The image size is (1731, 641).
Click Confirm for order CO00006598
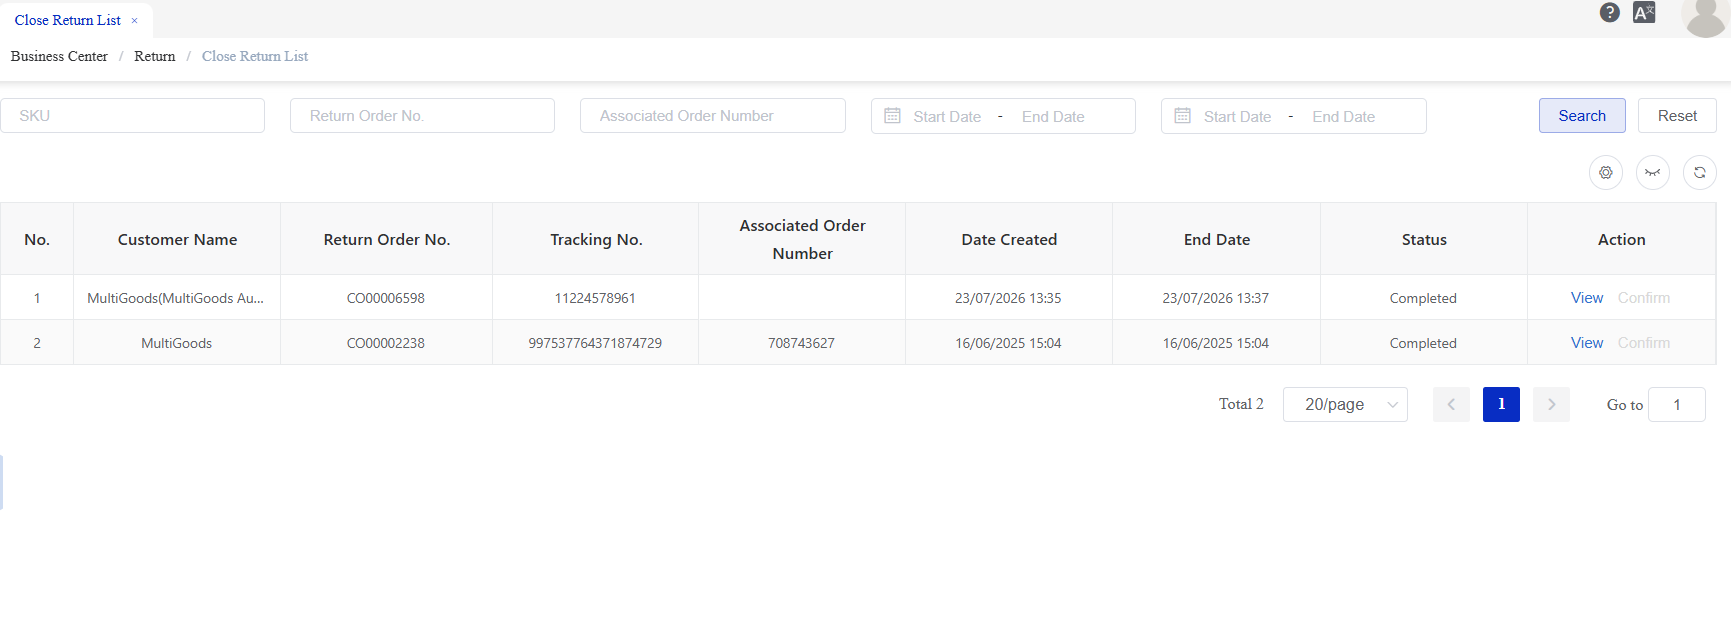[x=1644, y=298]
